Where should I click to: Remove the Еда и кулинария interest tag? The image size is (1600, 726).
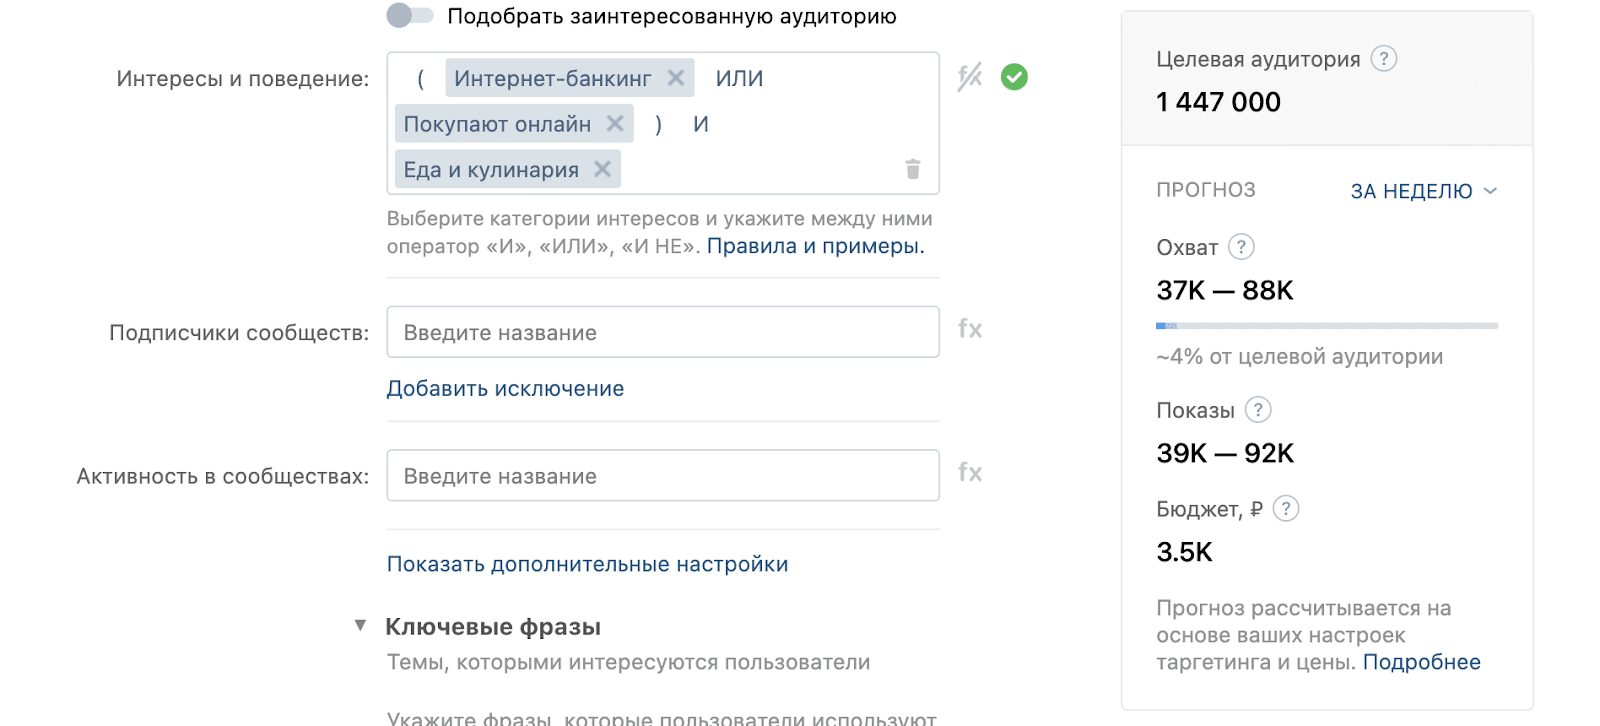coord(602,170)
